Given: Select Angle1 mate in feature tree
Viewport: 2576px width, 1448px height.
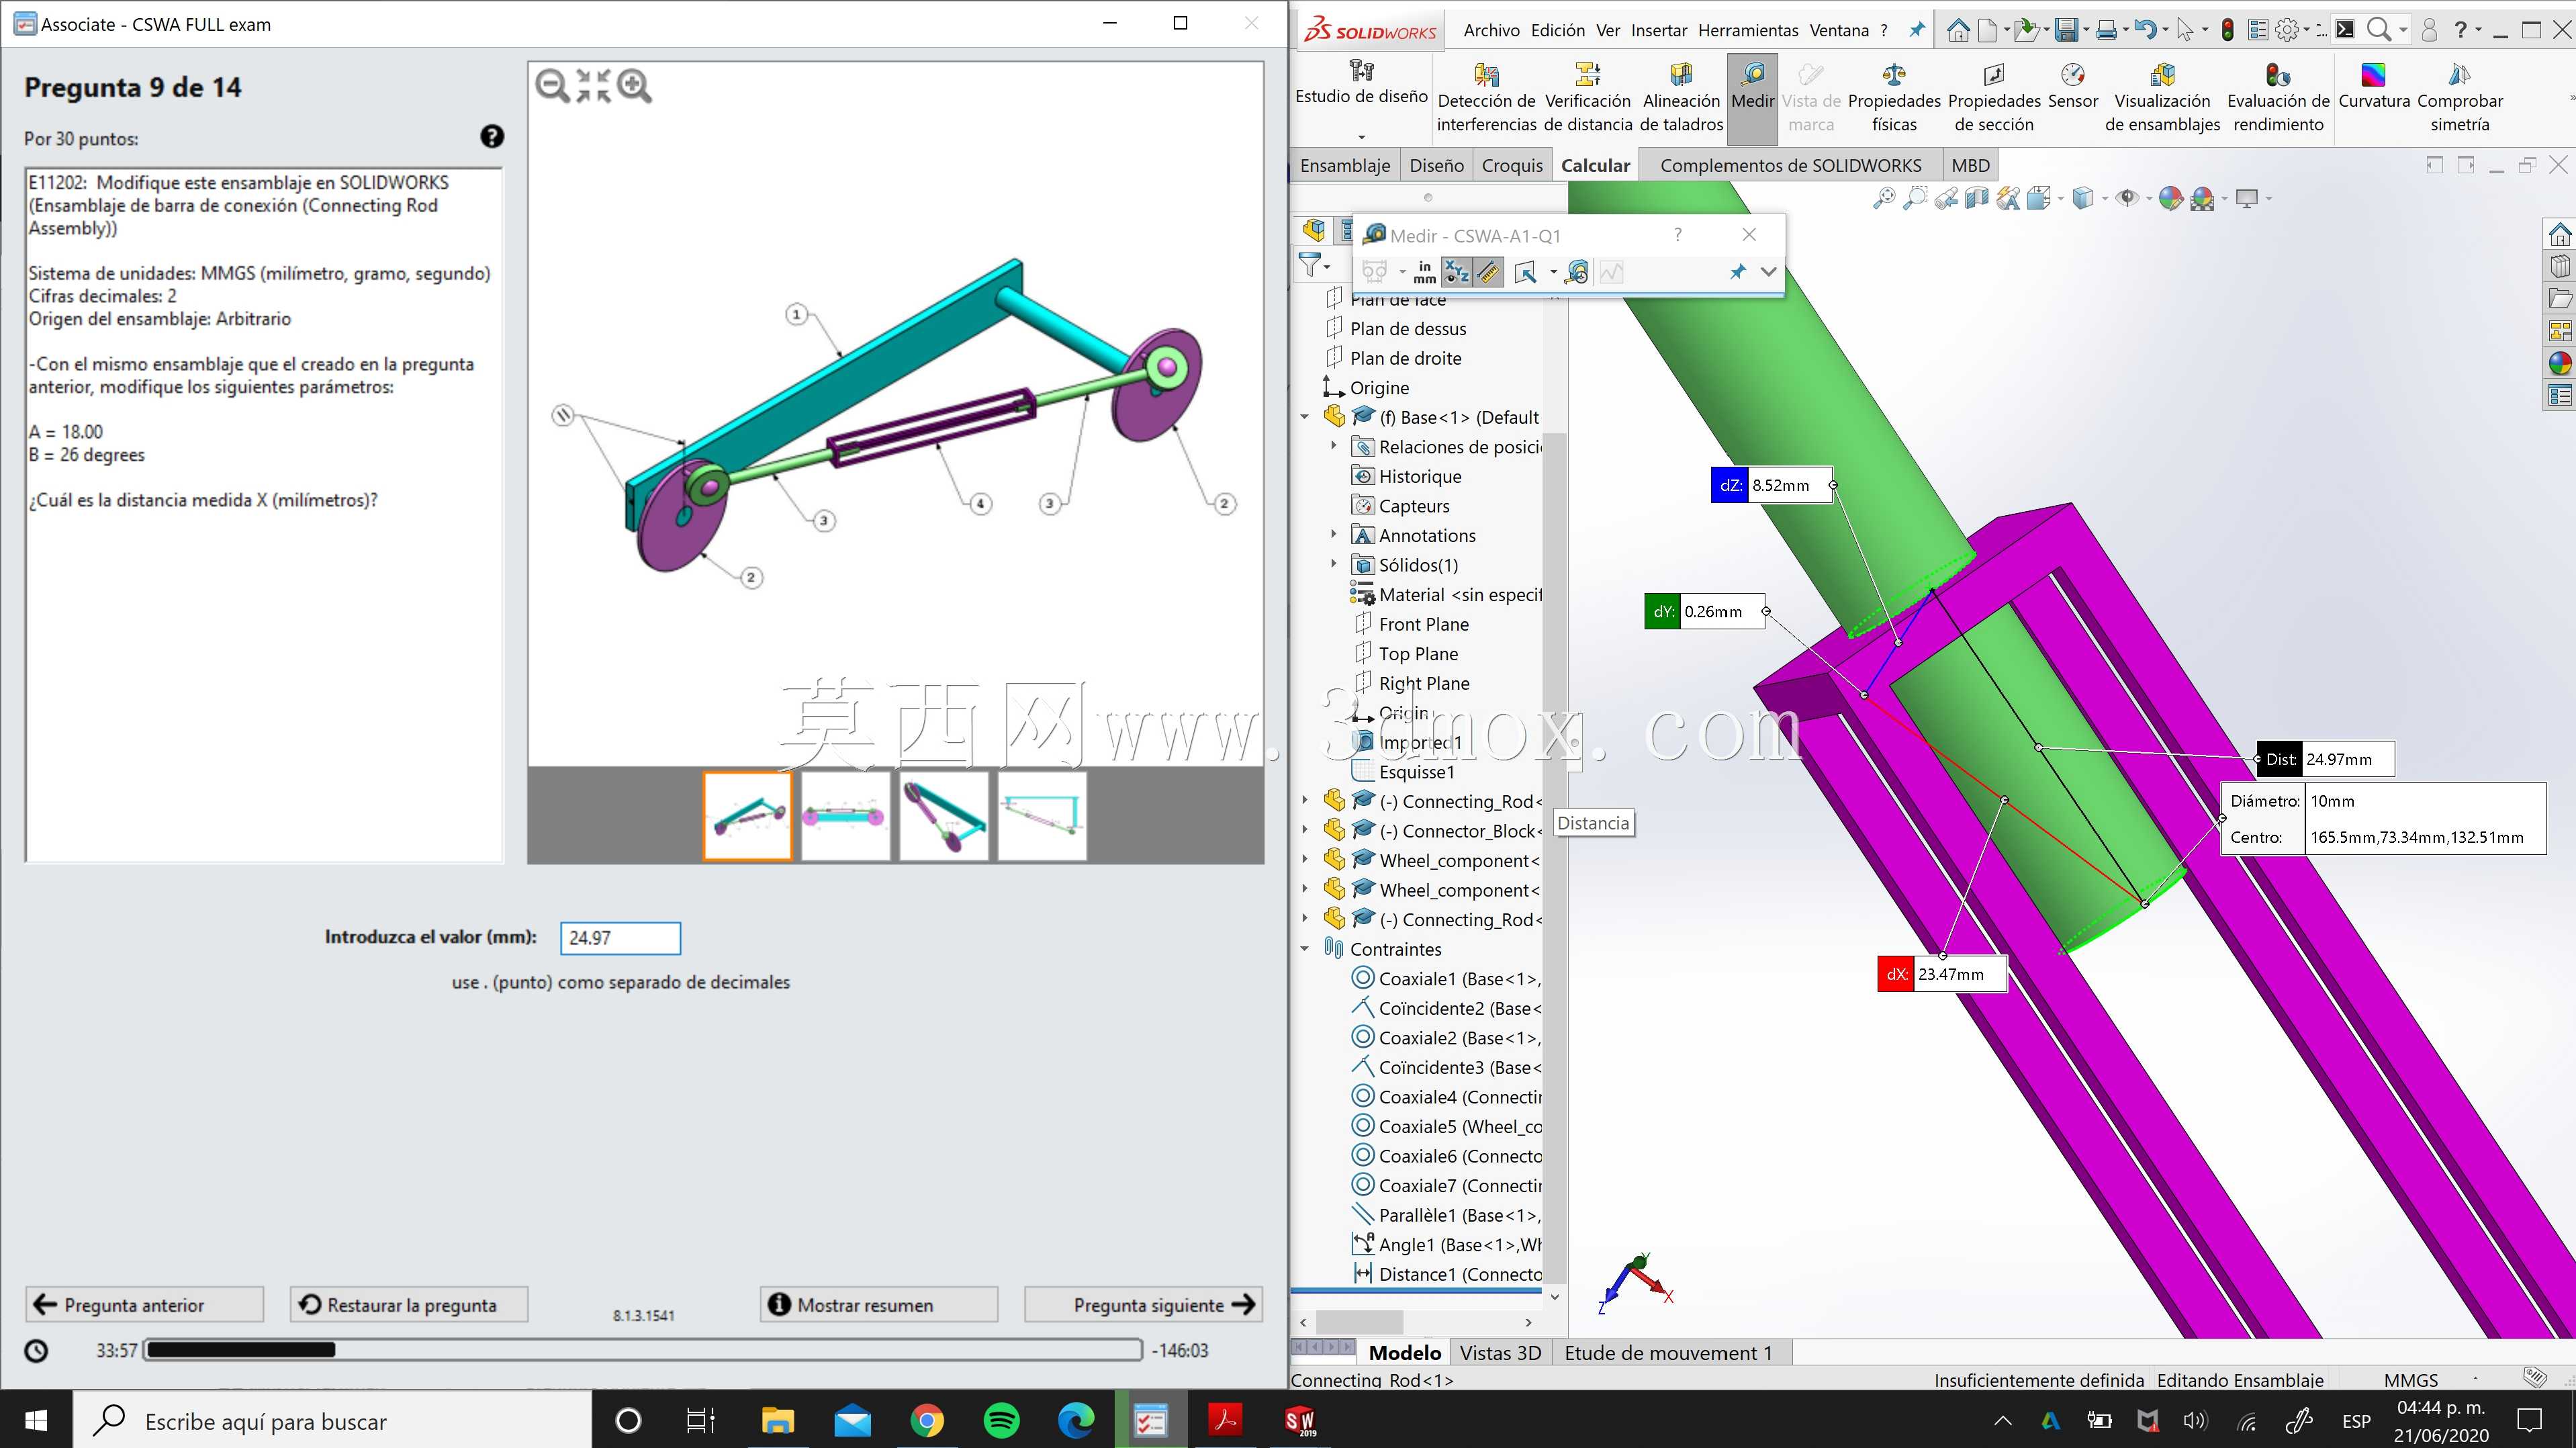Looking at the screenshot, I should pyautogui.click(x=1446, y=1244).
